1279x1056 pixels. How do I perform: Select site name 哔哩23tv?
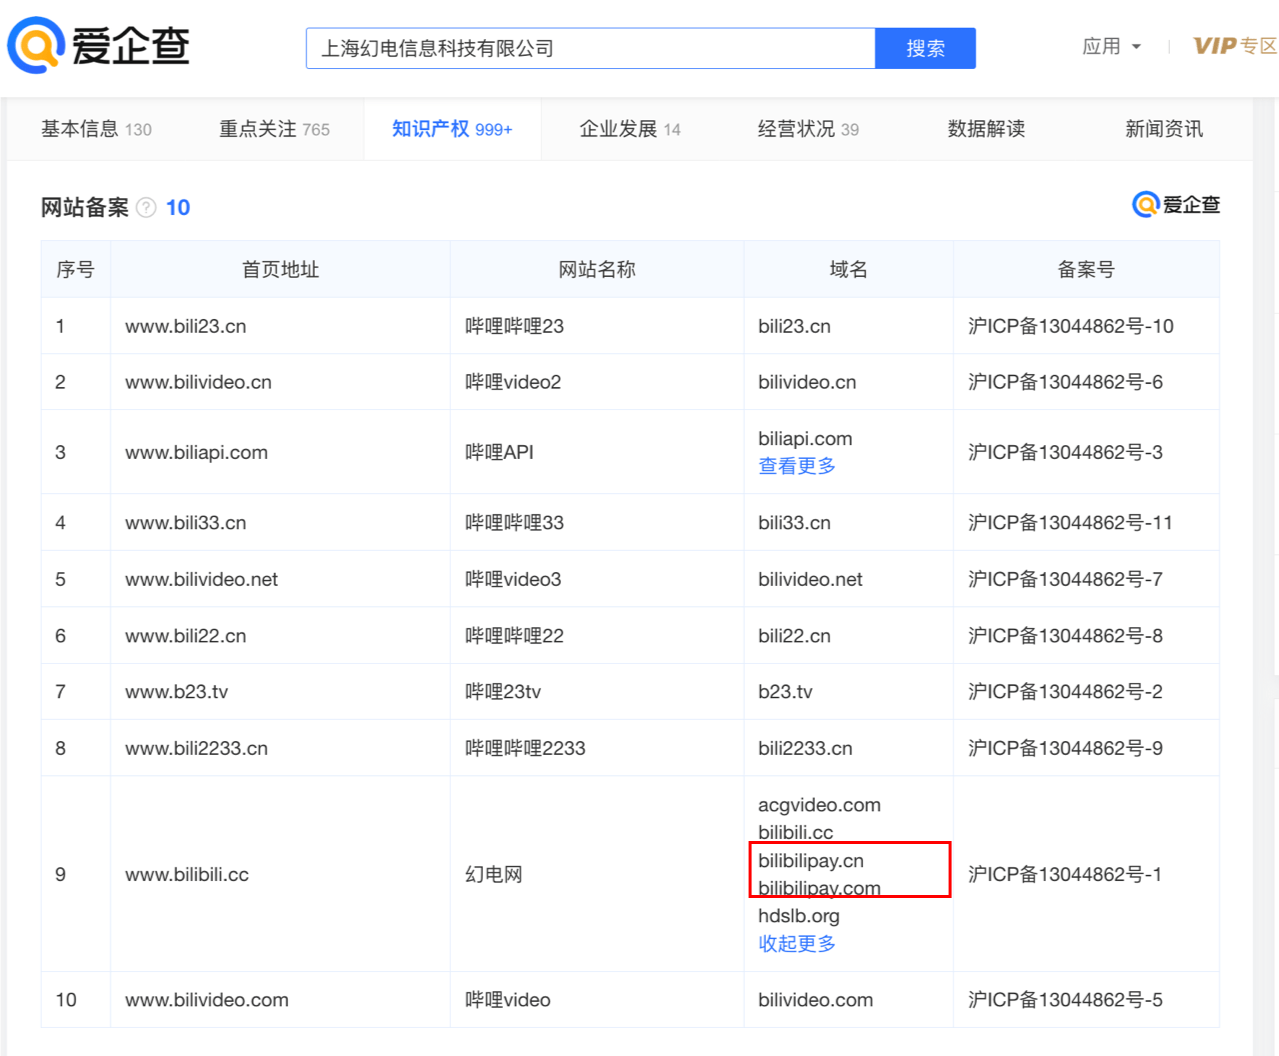(503, 692)
